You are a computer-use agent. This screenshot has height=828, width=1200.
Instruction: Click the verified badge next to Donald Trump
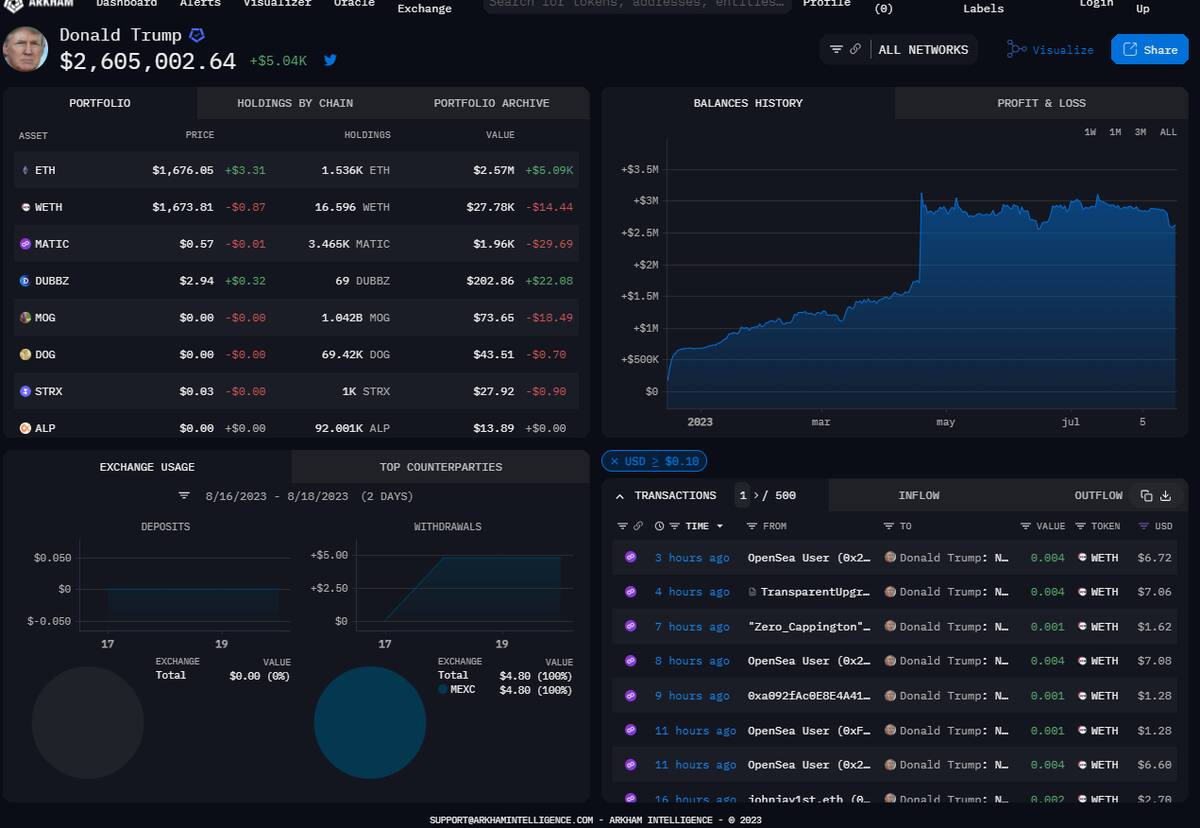(197, 35)
